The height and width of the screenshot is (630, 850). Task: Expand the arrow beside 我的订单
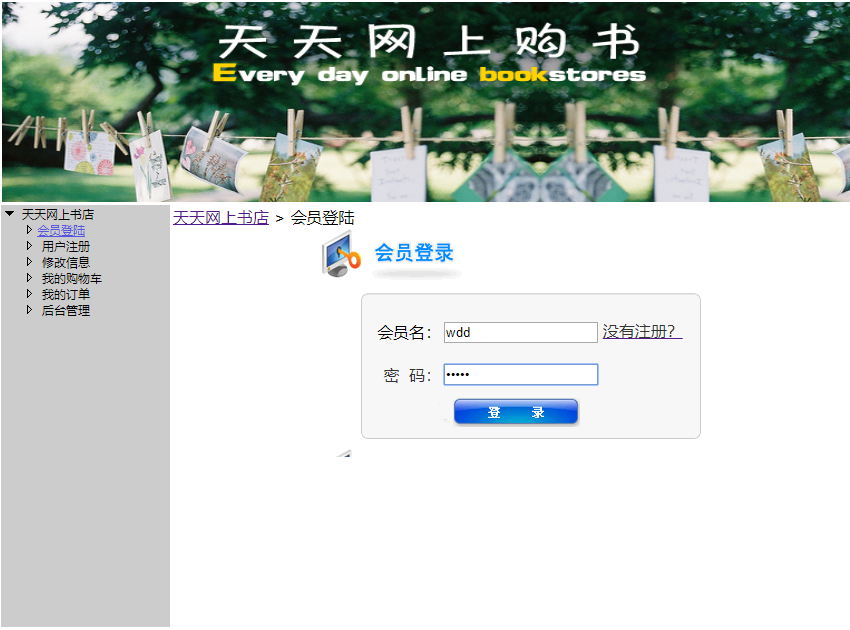(x=29, y=294)
